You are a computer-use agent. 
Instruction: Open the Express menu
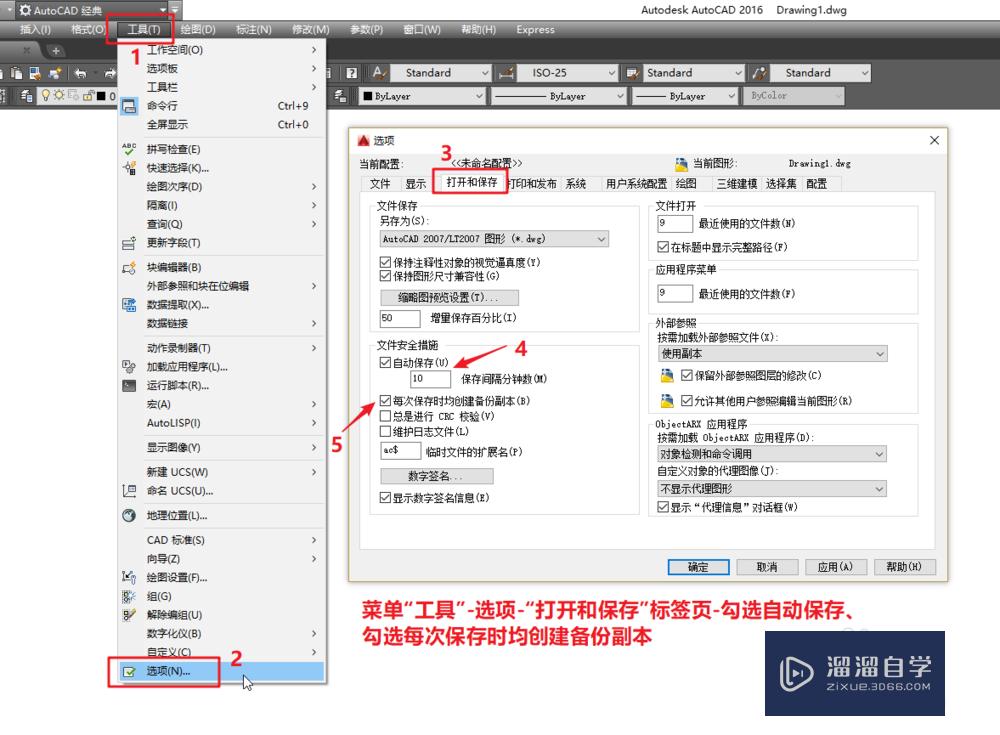coord(535,30)
